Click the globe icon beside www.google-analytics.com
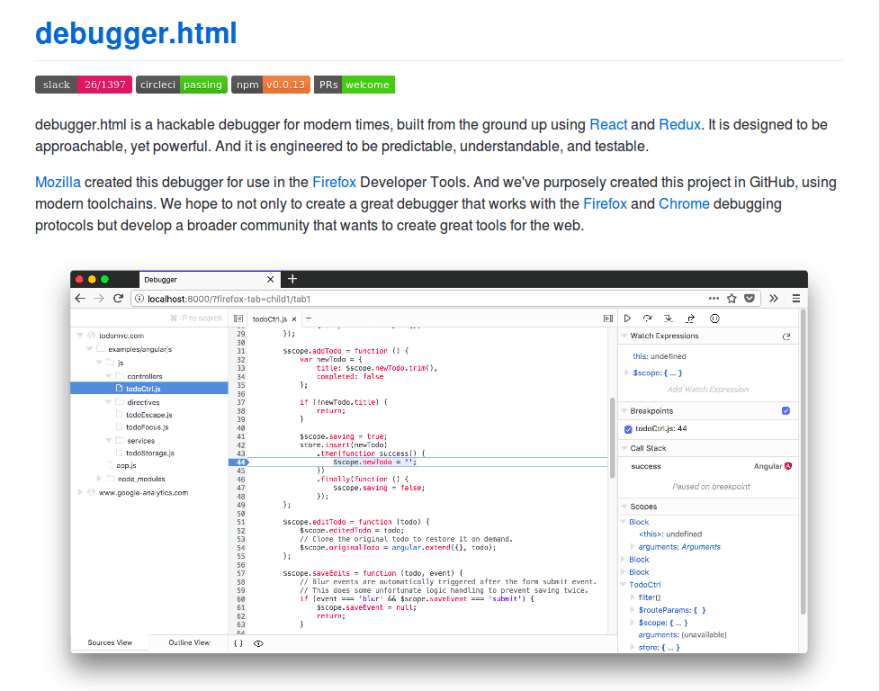 click(x=91, y=492)
